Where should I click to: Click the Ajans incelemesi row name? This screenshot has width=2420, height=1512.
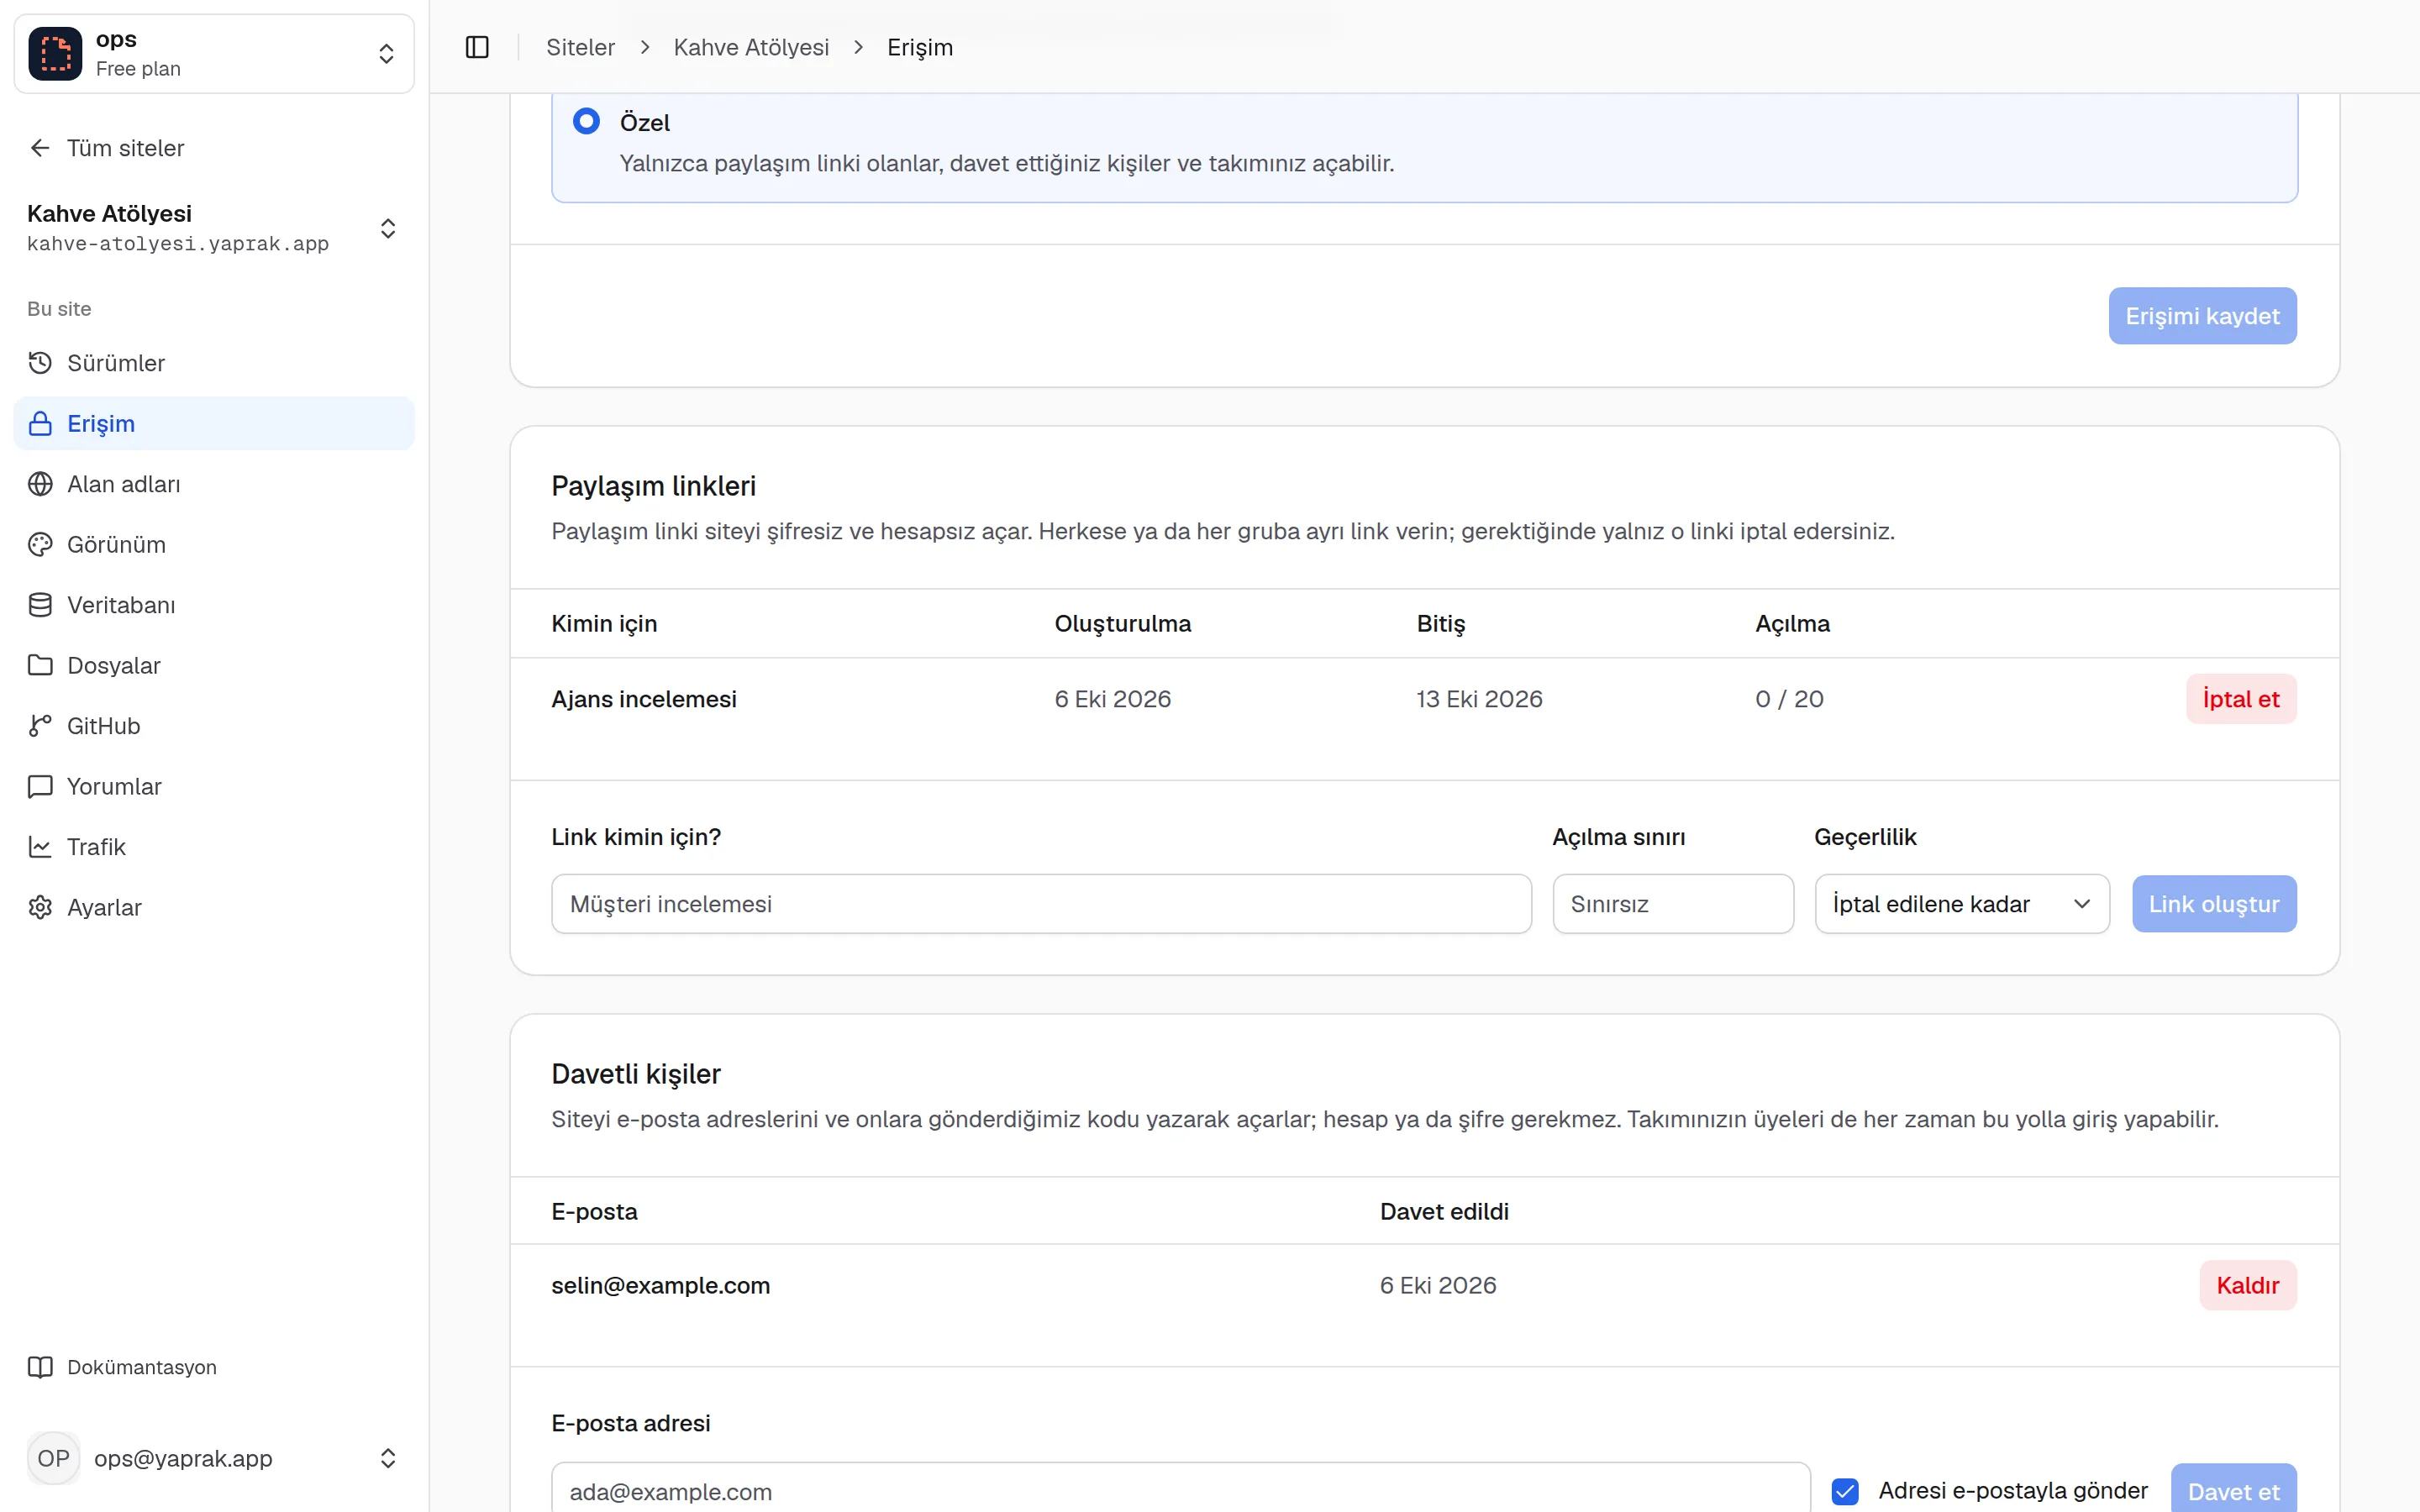644,699
